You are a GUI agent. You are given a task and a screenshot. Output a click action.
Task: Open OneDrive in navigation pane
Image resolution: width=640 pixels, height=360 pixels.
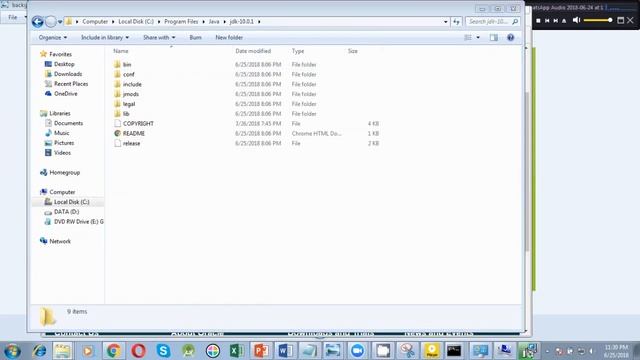pyautogui.click(x=66, y=93)
